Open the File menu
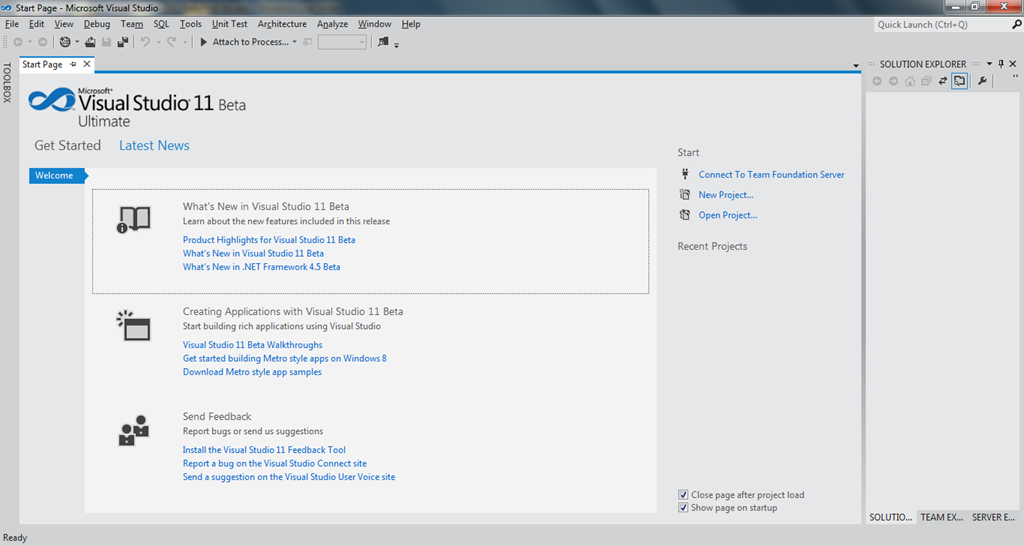The image size is (1024, 546). pos(12,24)
